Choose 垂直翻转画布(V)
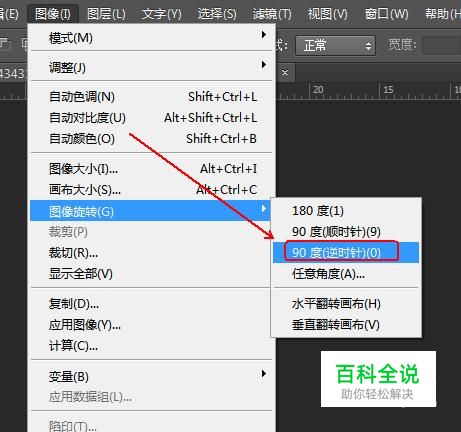Viewport: 461px width, 432px height. point(346,325)
